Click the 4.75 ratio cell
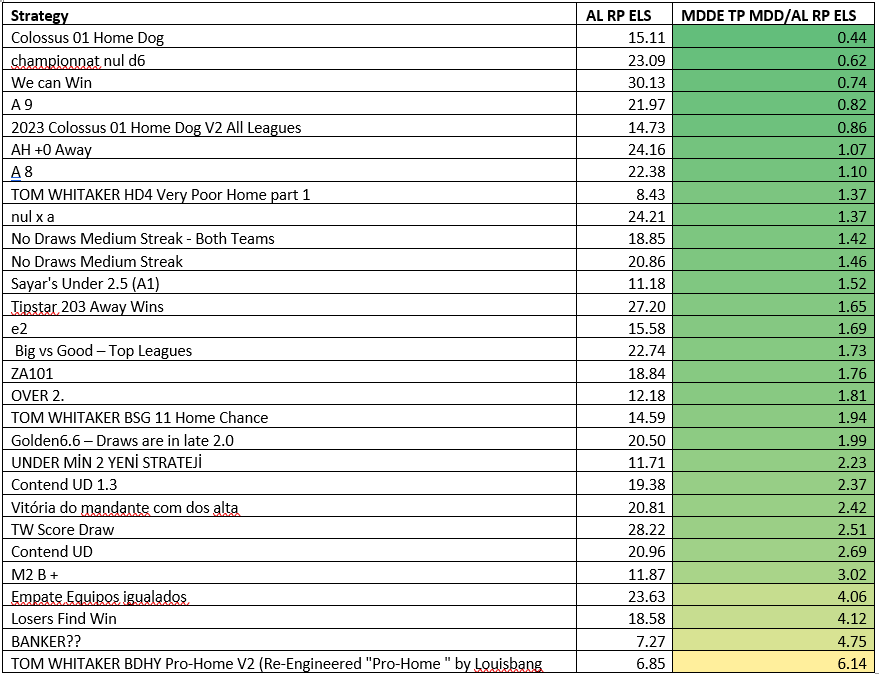 point(773,641)
